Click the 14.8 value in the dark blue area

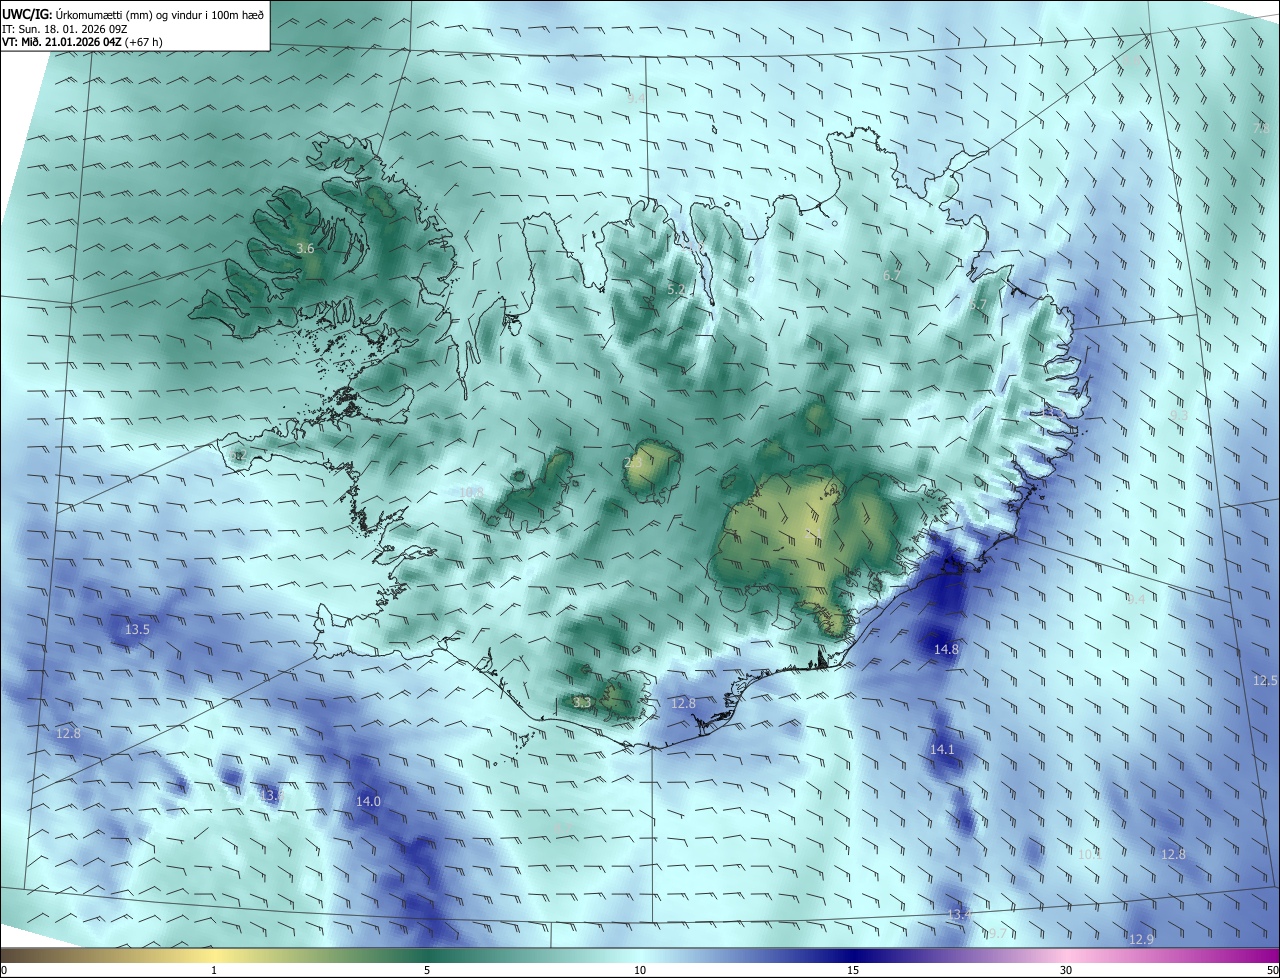[946, 649]
